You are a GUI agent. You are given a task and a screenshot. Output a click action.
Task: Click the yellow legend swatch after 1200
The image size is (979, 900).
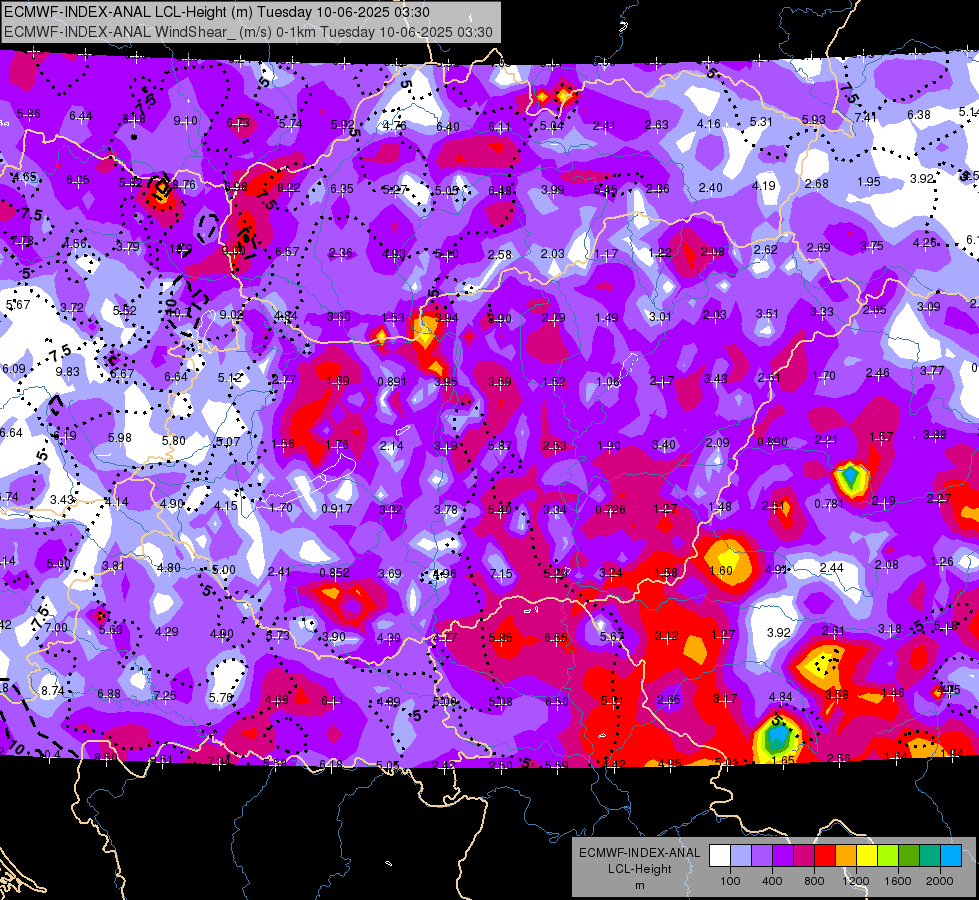(x=867, y=856)
